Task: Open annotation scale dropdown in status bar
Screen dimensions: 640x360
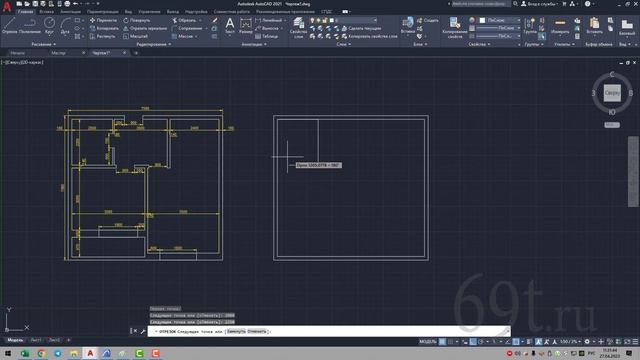Action: (x=571, y=342)
